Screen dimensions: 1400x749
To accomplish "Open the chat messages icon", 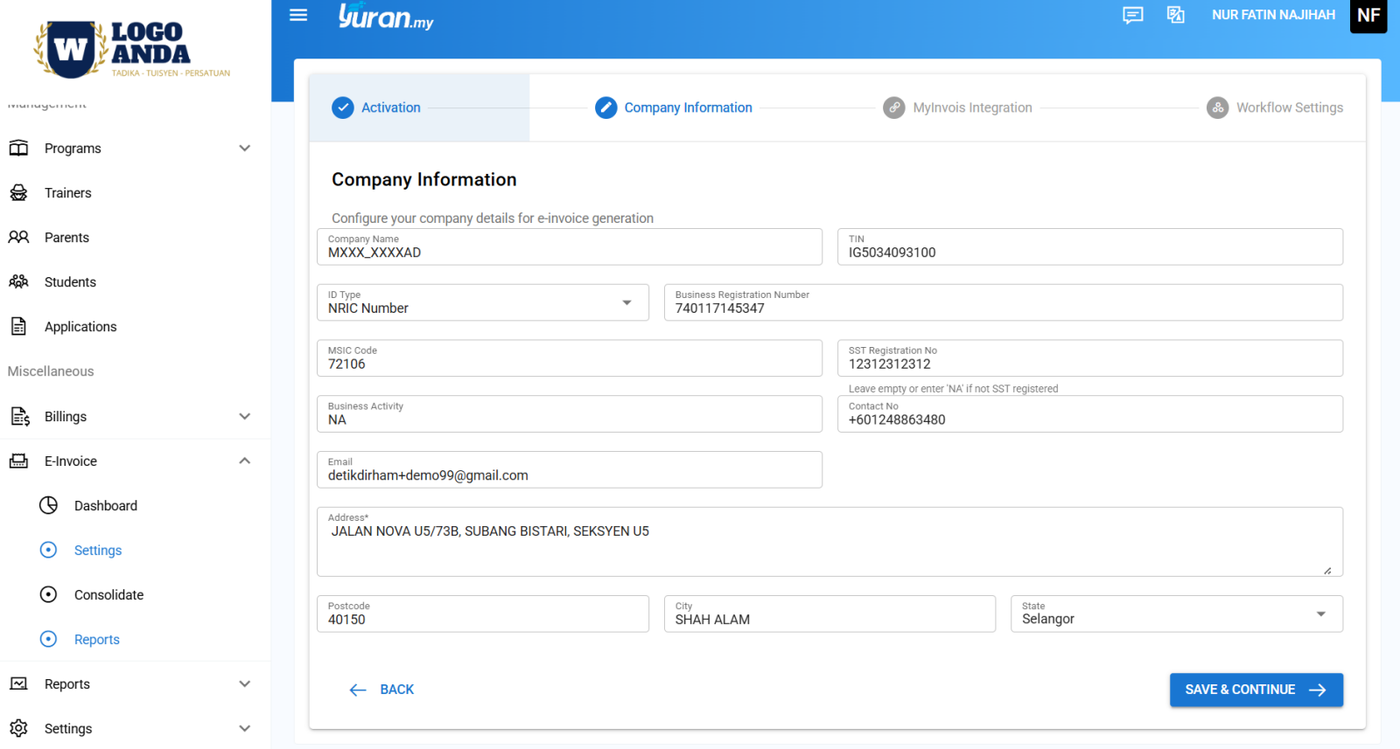I will (x=1132, y=15).
